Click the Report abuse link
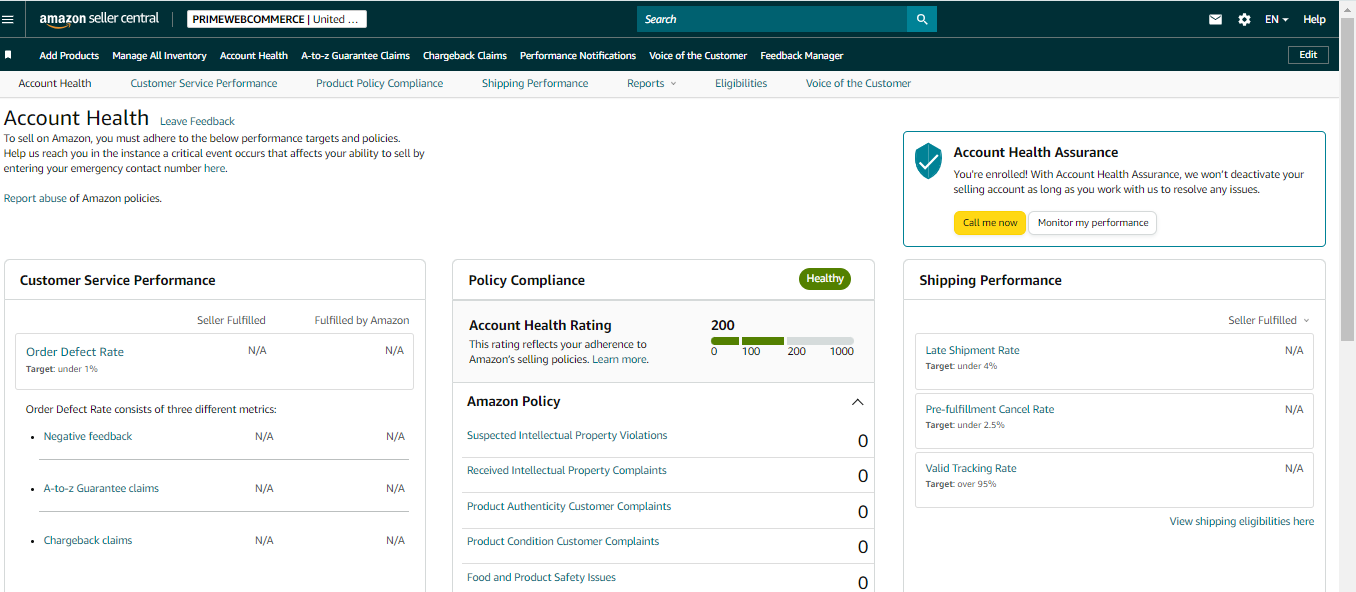1356x592 pixels. pyautogui.click(x=35, y=198)
